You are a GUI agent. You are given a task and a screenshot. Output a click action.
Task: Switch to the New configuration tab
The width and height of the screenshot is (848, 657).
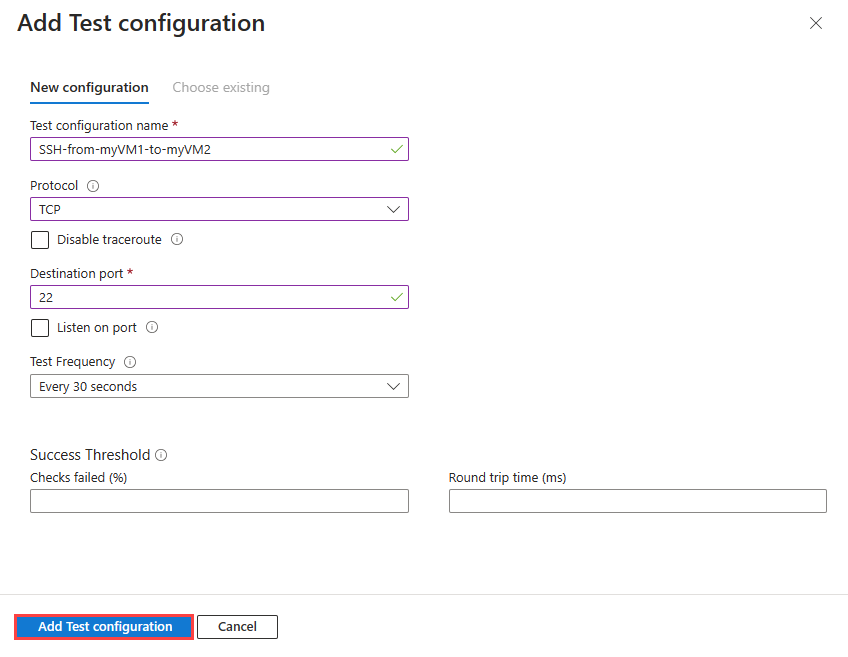89,88
